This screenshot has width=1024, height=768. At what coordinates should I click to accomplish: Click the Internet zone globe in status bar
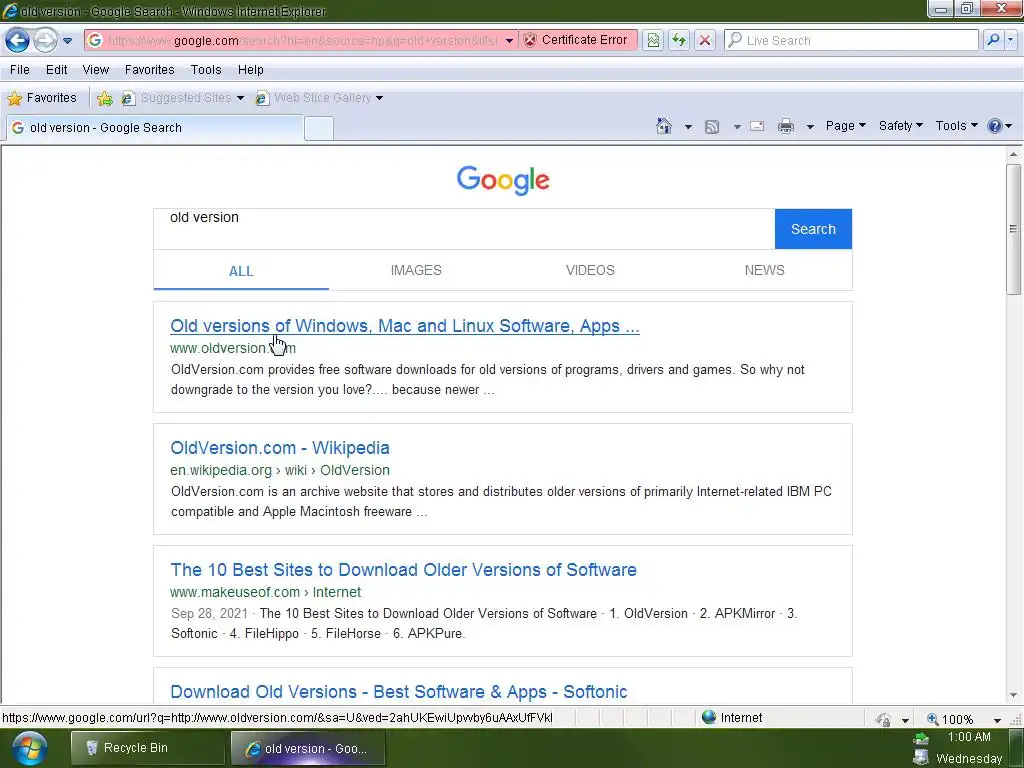click(x=709, y=717)
